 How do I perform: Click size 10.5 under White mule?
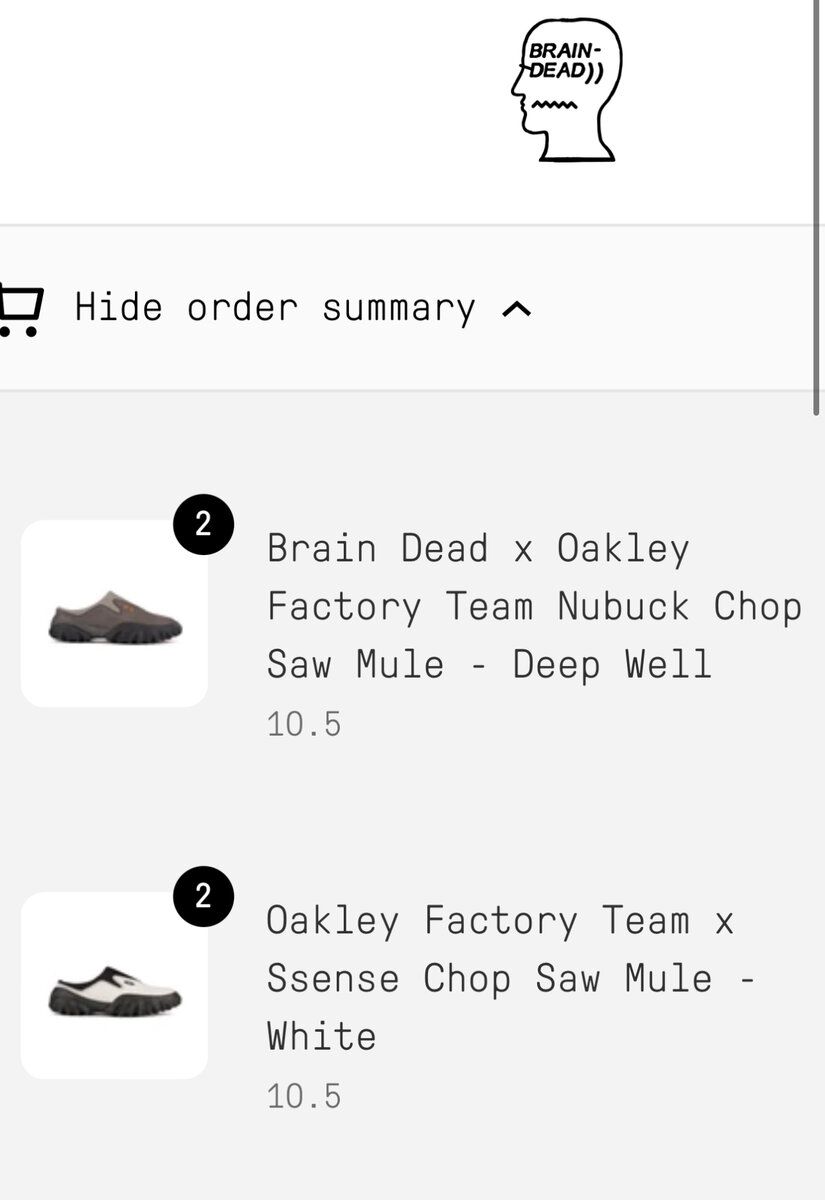coord(304,1097)
